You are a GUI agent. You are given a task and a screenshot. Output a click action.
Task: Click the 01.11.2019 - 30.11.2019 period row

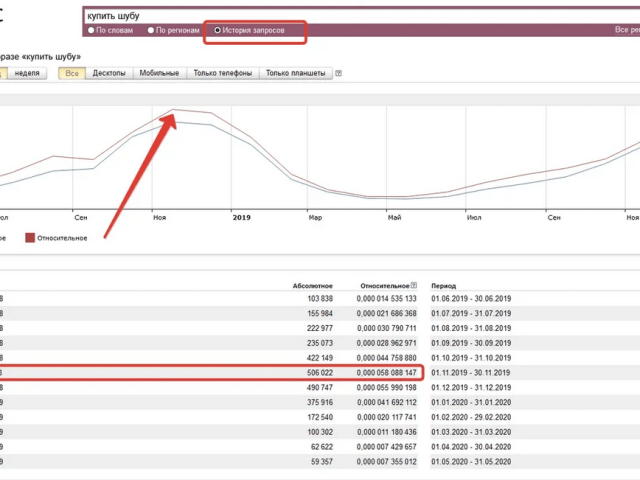[x=471, y=371]
